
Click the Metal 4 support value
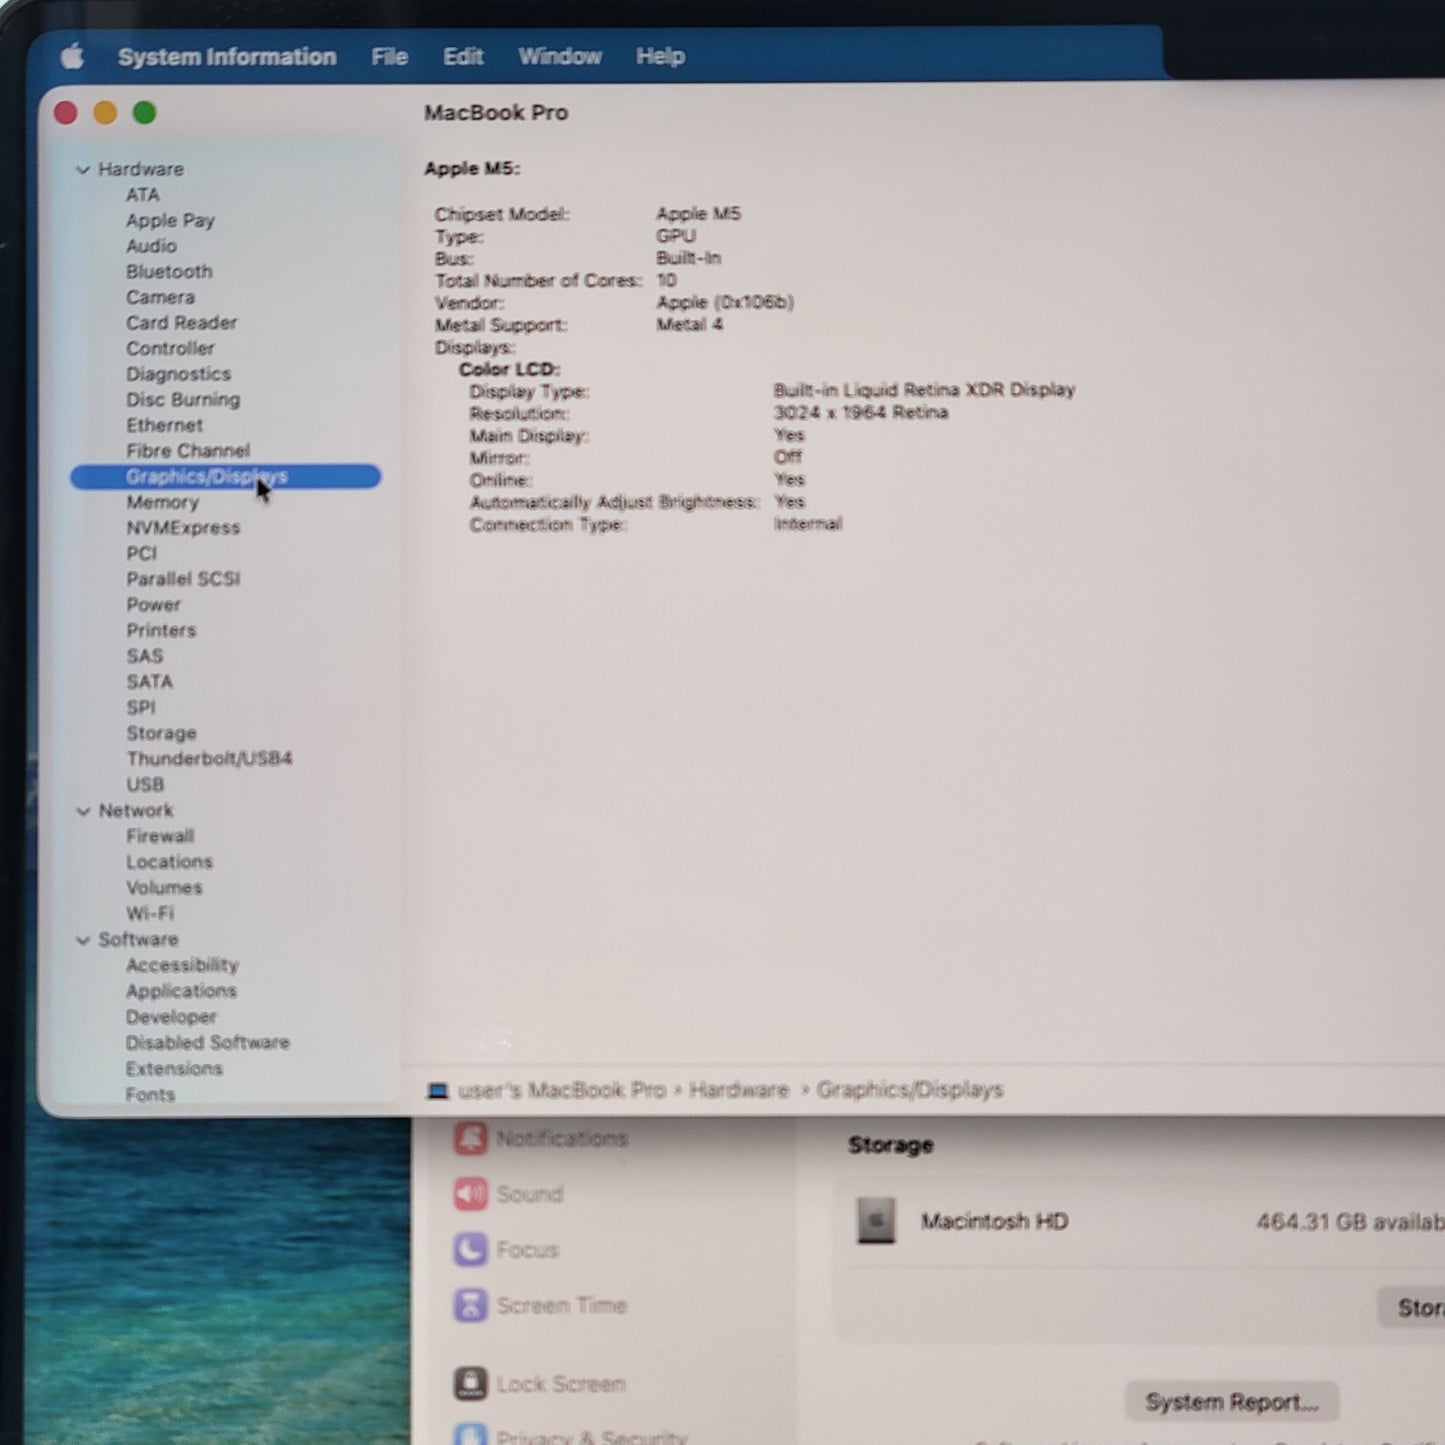pyautogui.click(x=689, y=325)
